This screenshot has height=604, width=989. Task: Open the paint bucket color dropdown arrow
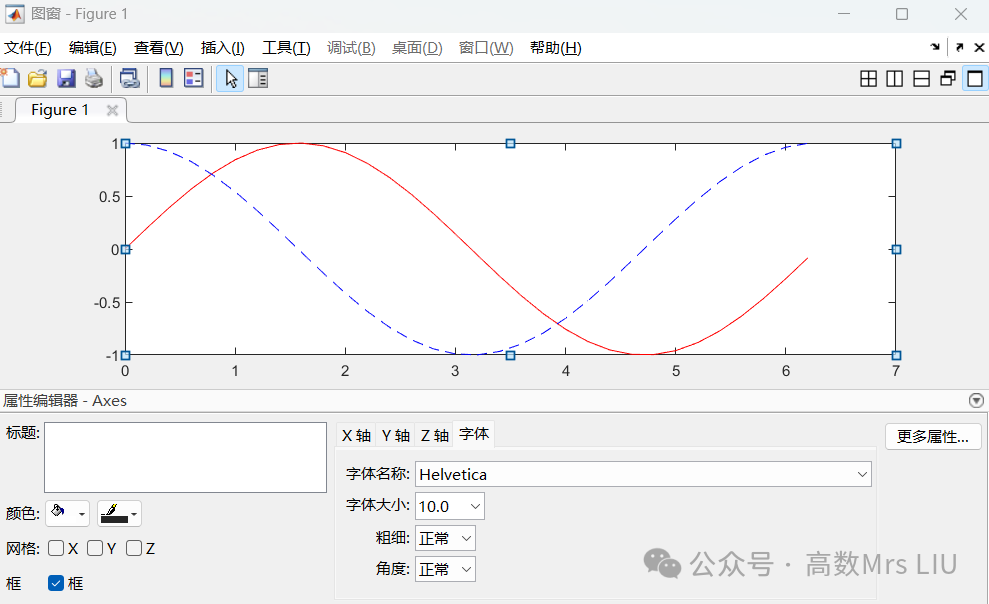81,514
